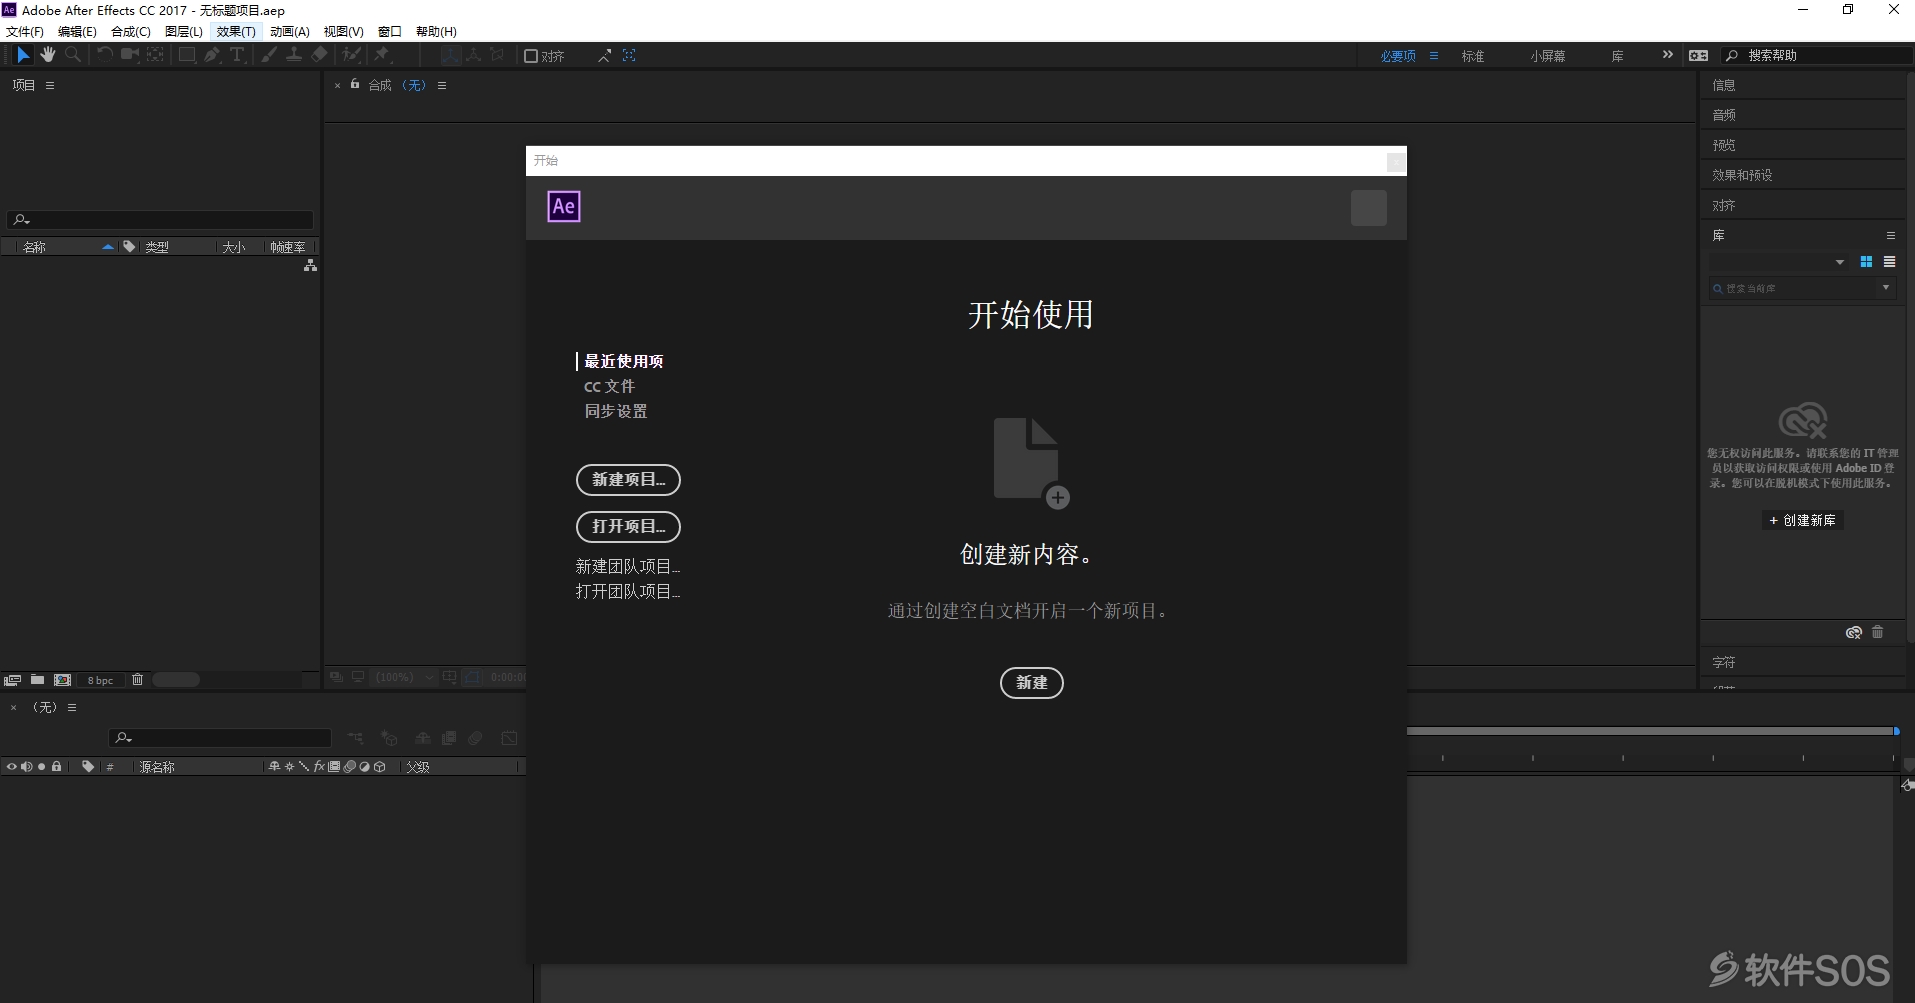Screen dimensions: 1915x1003
Task: Click the 新建 button in the Start dialog
Action: click(x=1032, y=683)
